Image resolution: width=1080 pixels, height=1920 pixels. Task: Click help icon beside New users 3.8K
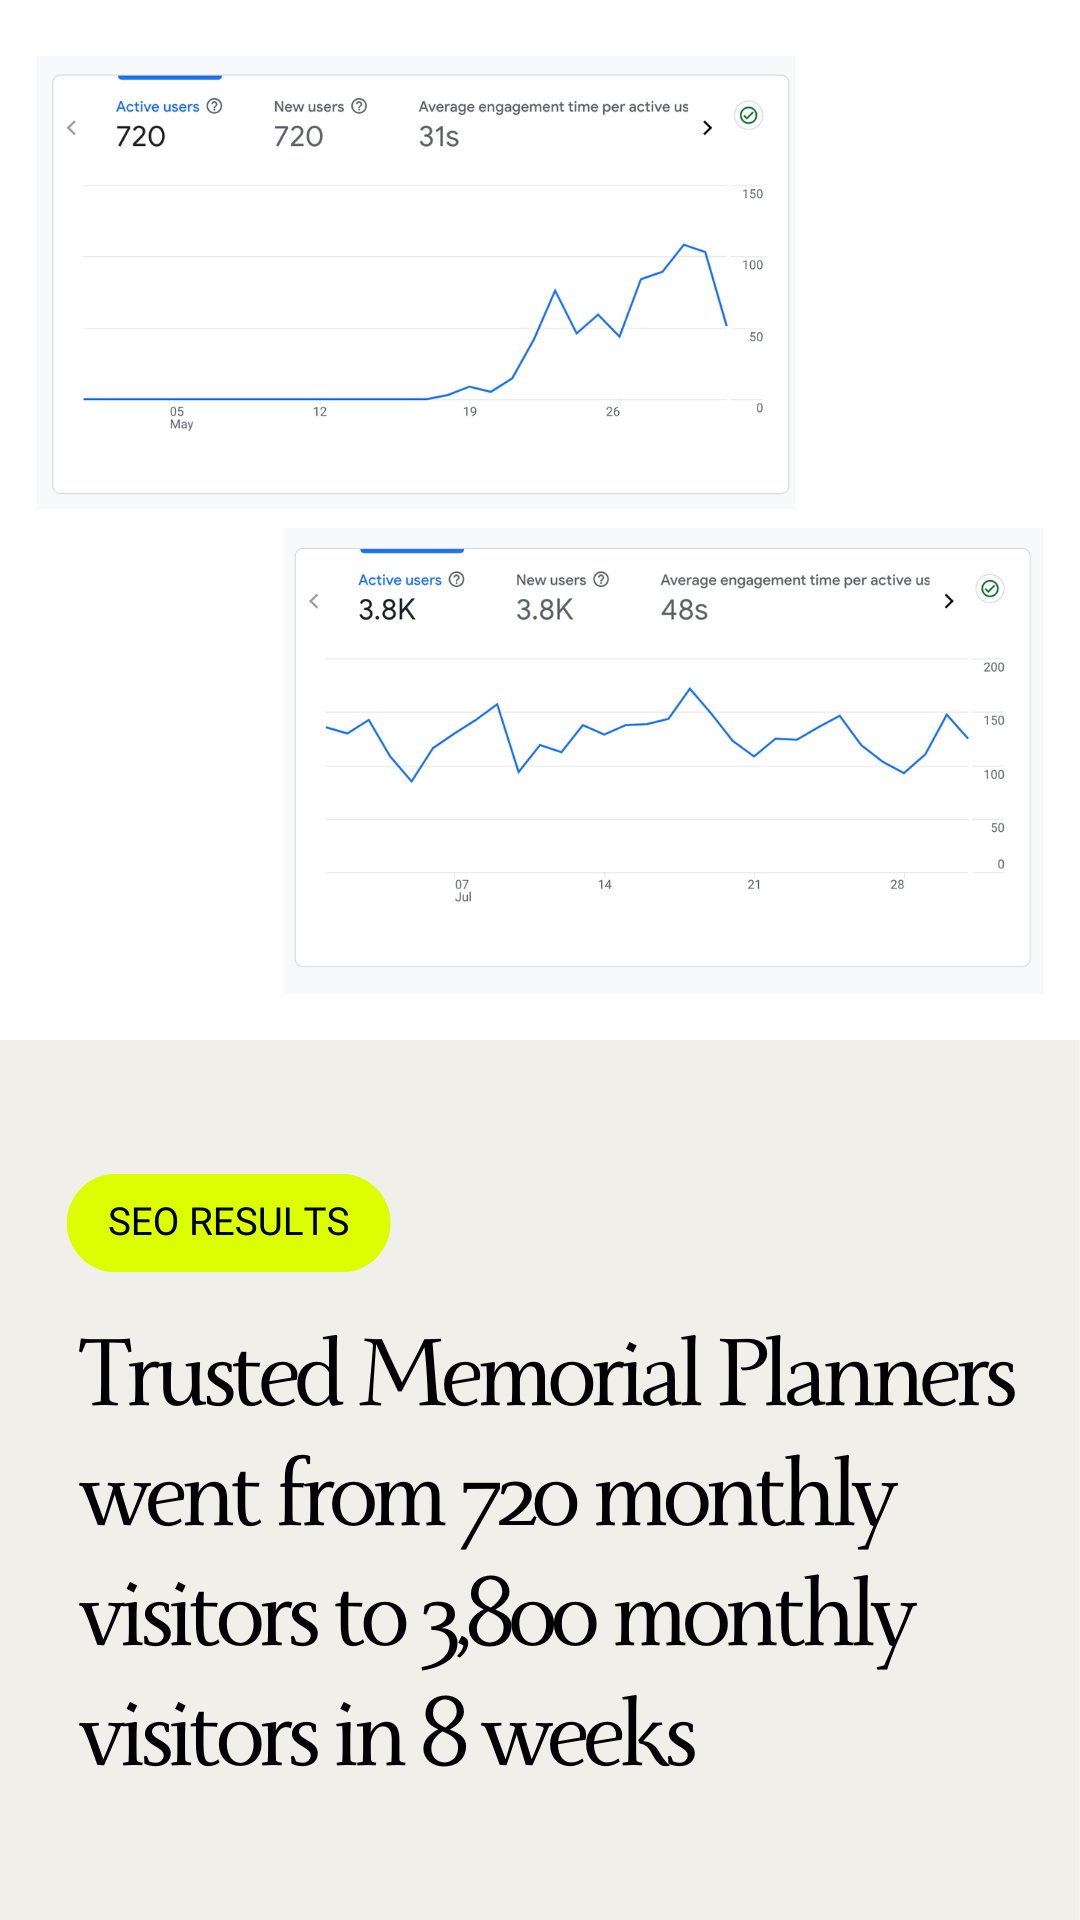[601, 579]
